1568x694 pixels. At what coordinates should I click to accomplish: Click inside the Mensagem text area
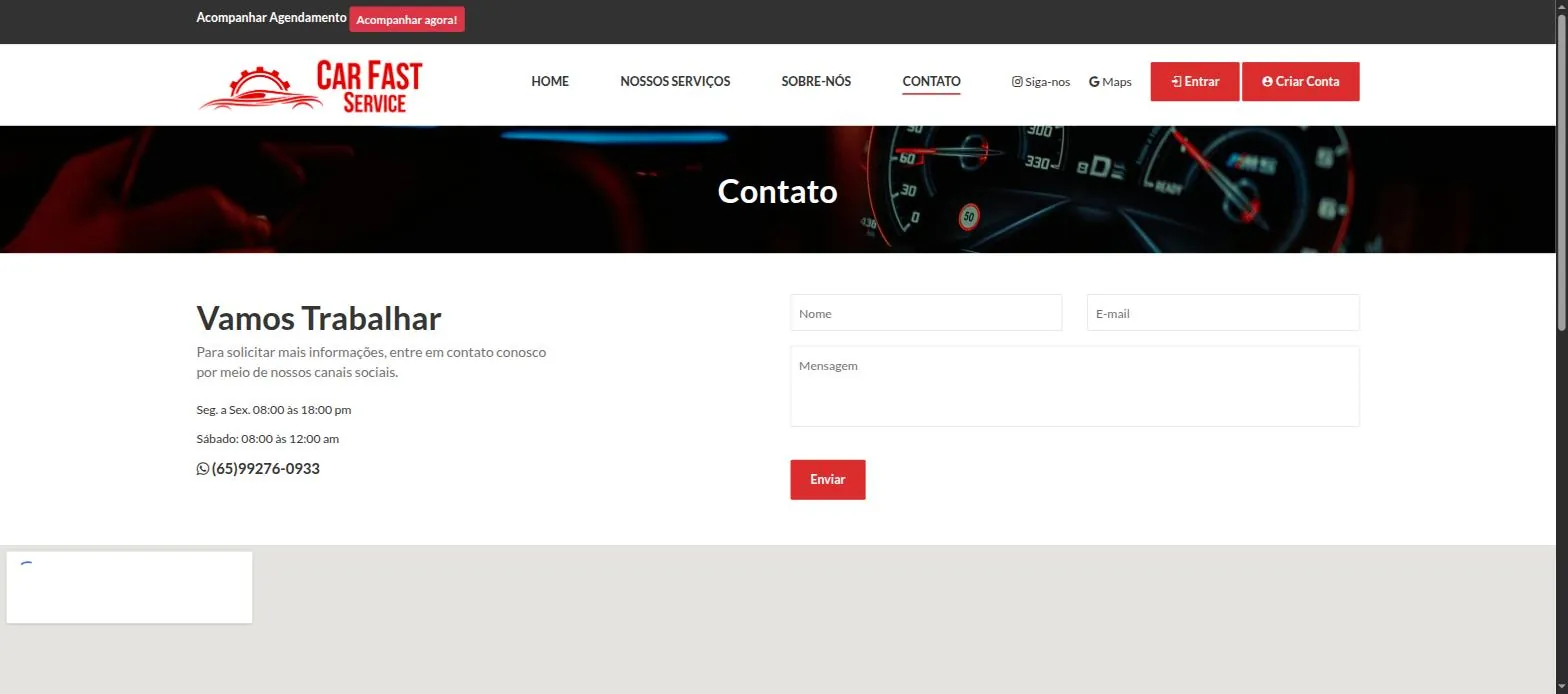click(x=1075, y=386)
